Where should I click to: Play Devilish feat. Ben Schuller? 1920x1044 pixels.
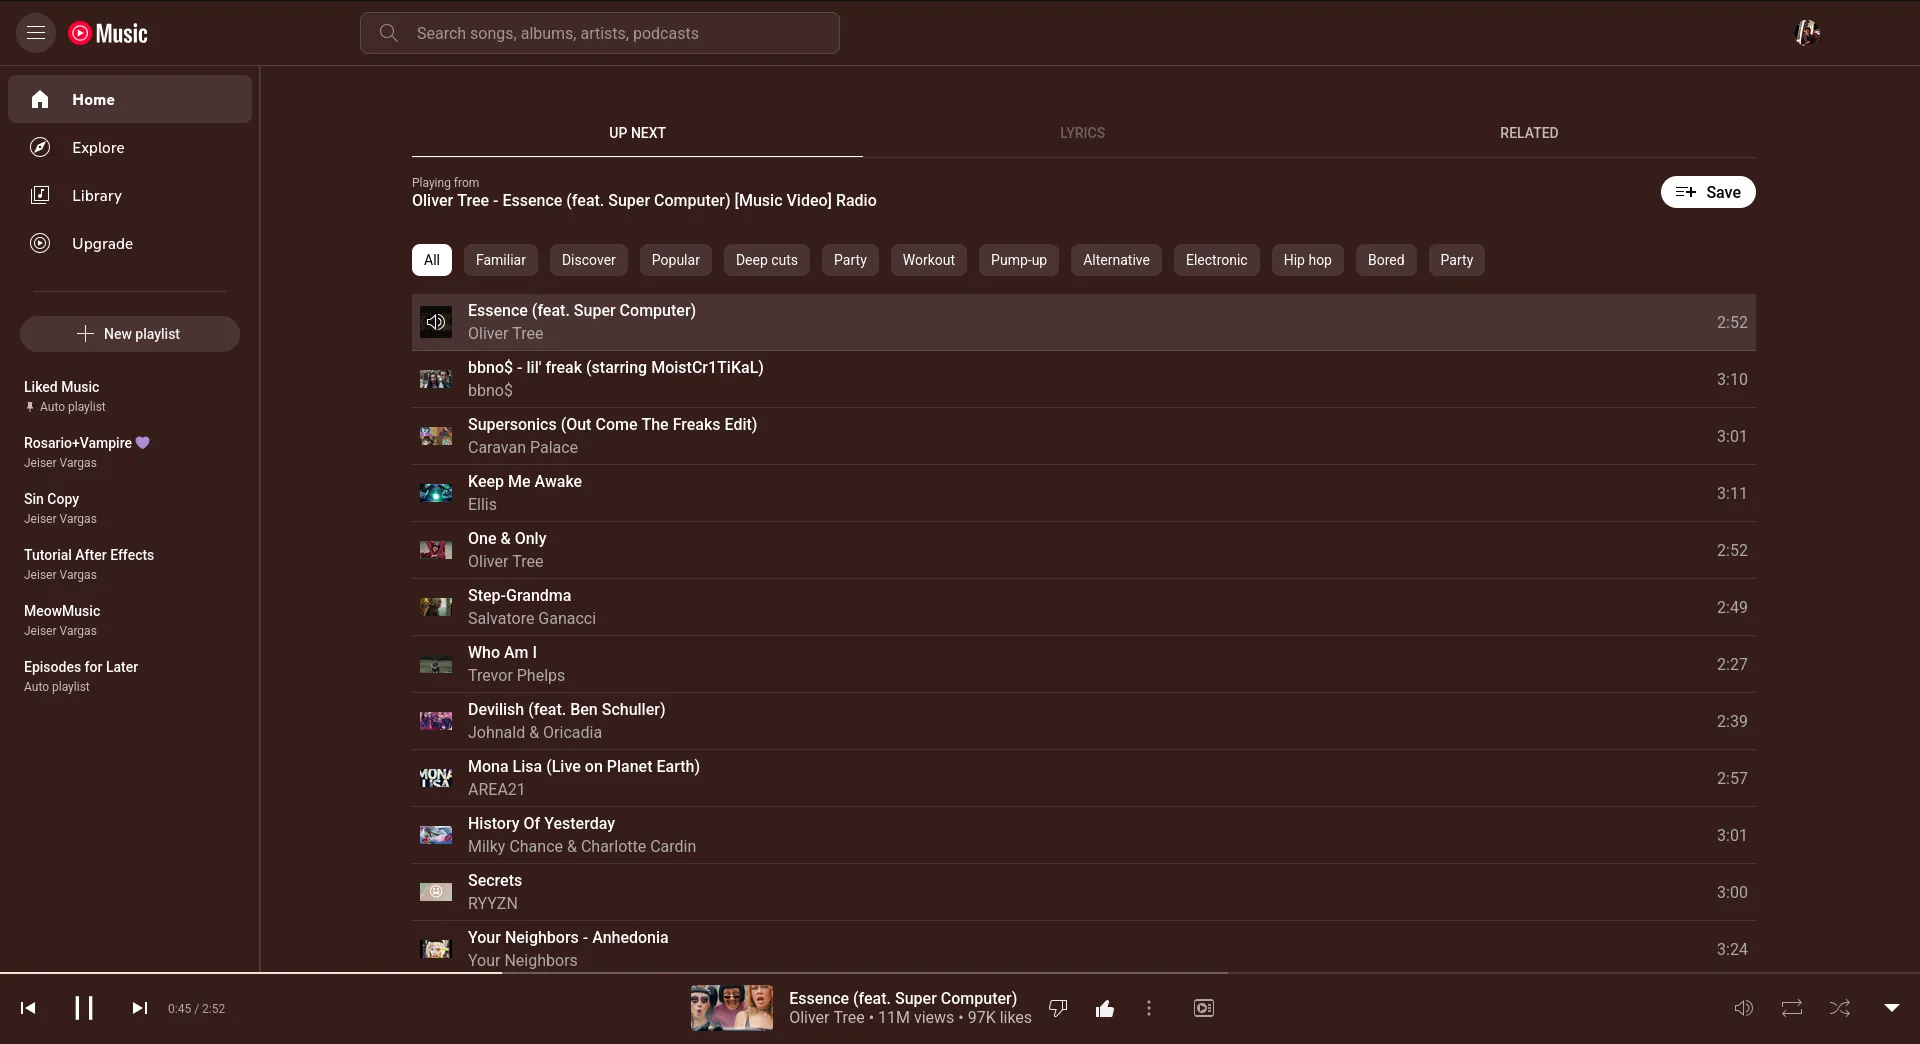(x=1084, y=721)
